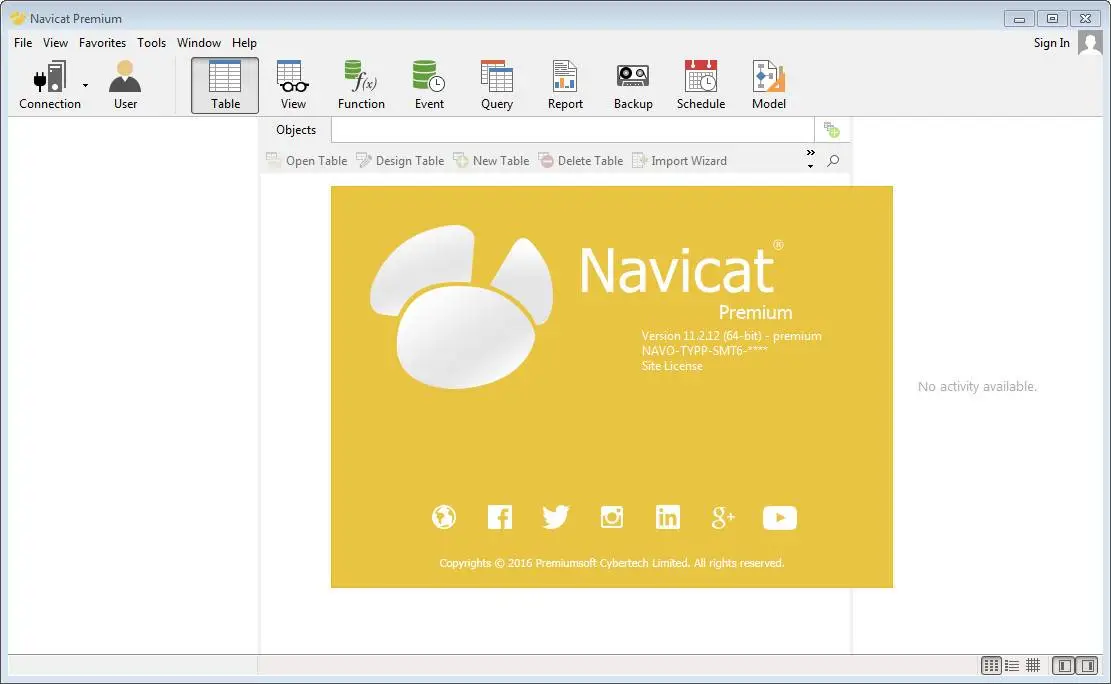Switch to the View objects icon
Image resolution: width=1111 pixels, height=684 pixels.
pos(293,86)
